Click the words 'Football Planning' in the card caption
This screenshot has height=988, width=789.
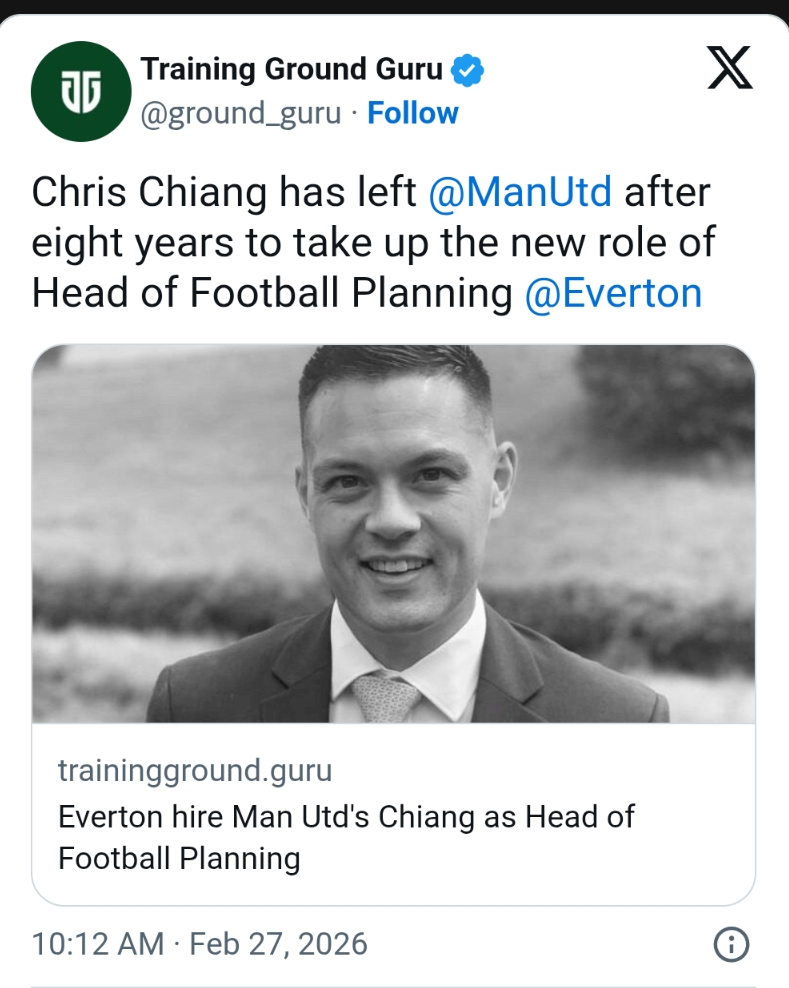179,858
